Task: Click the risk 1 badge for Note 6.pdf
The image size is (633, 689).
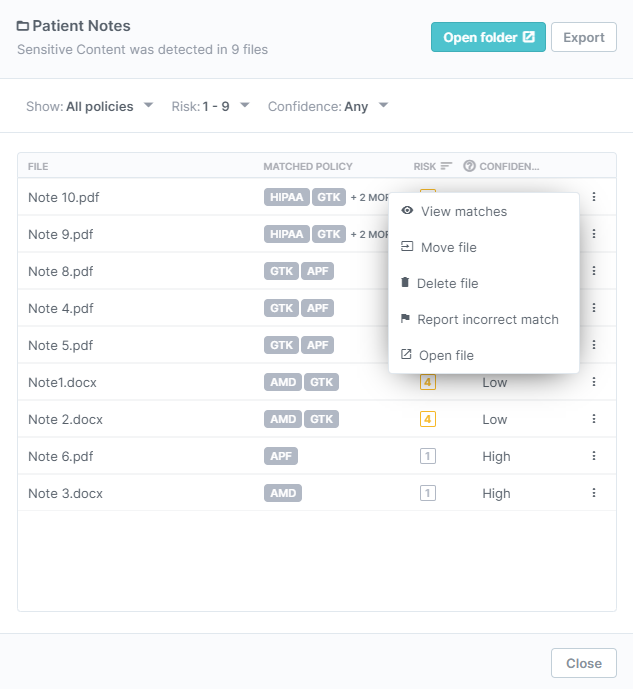Action: tap(428, 456)
